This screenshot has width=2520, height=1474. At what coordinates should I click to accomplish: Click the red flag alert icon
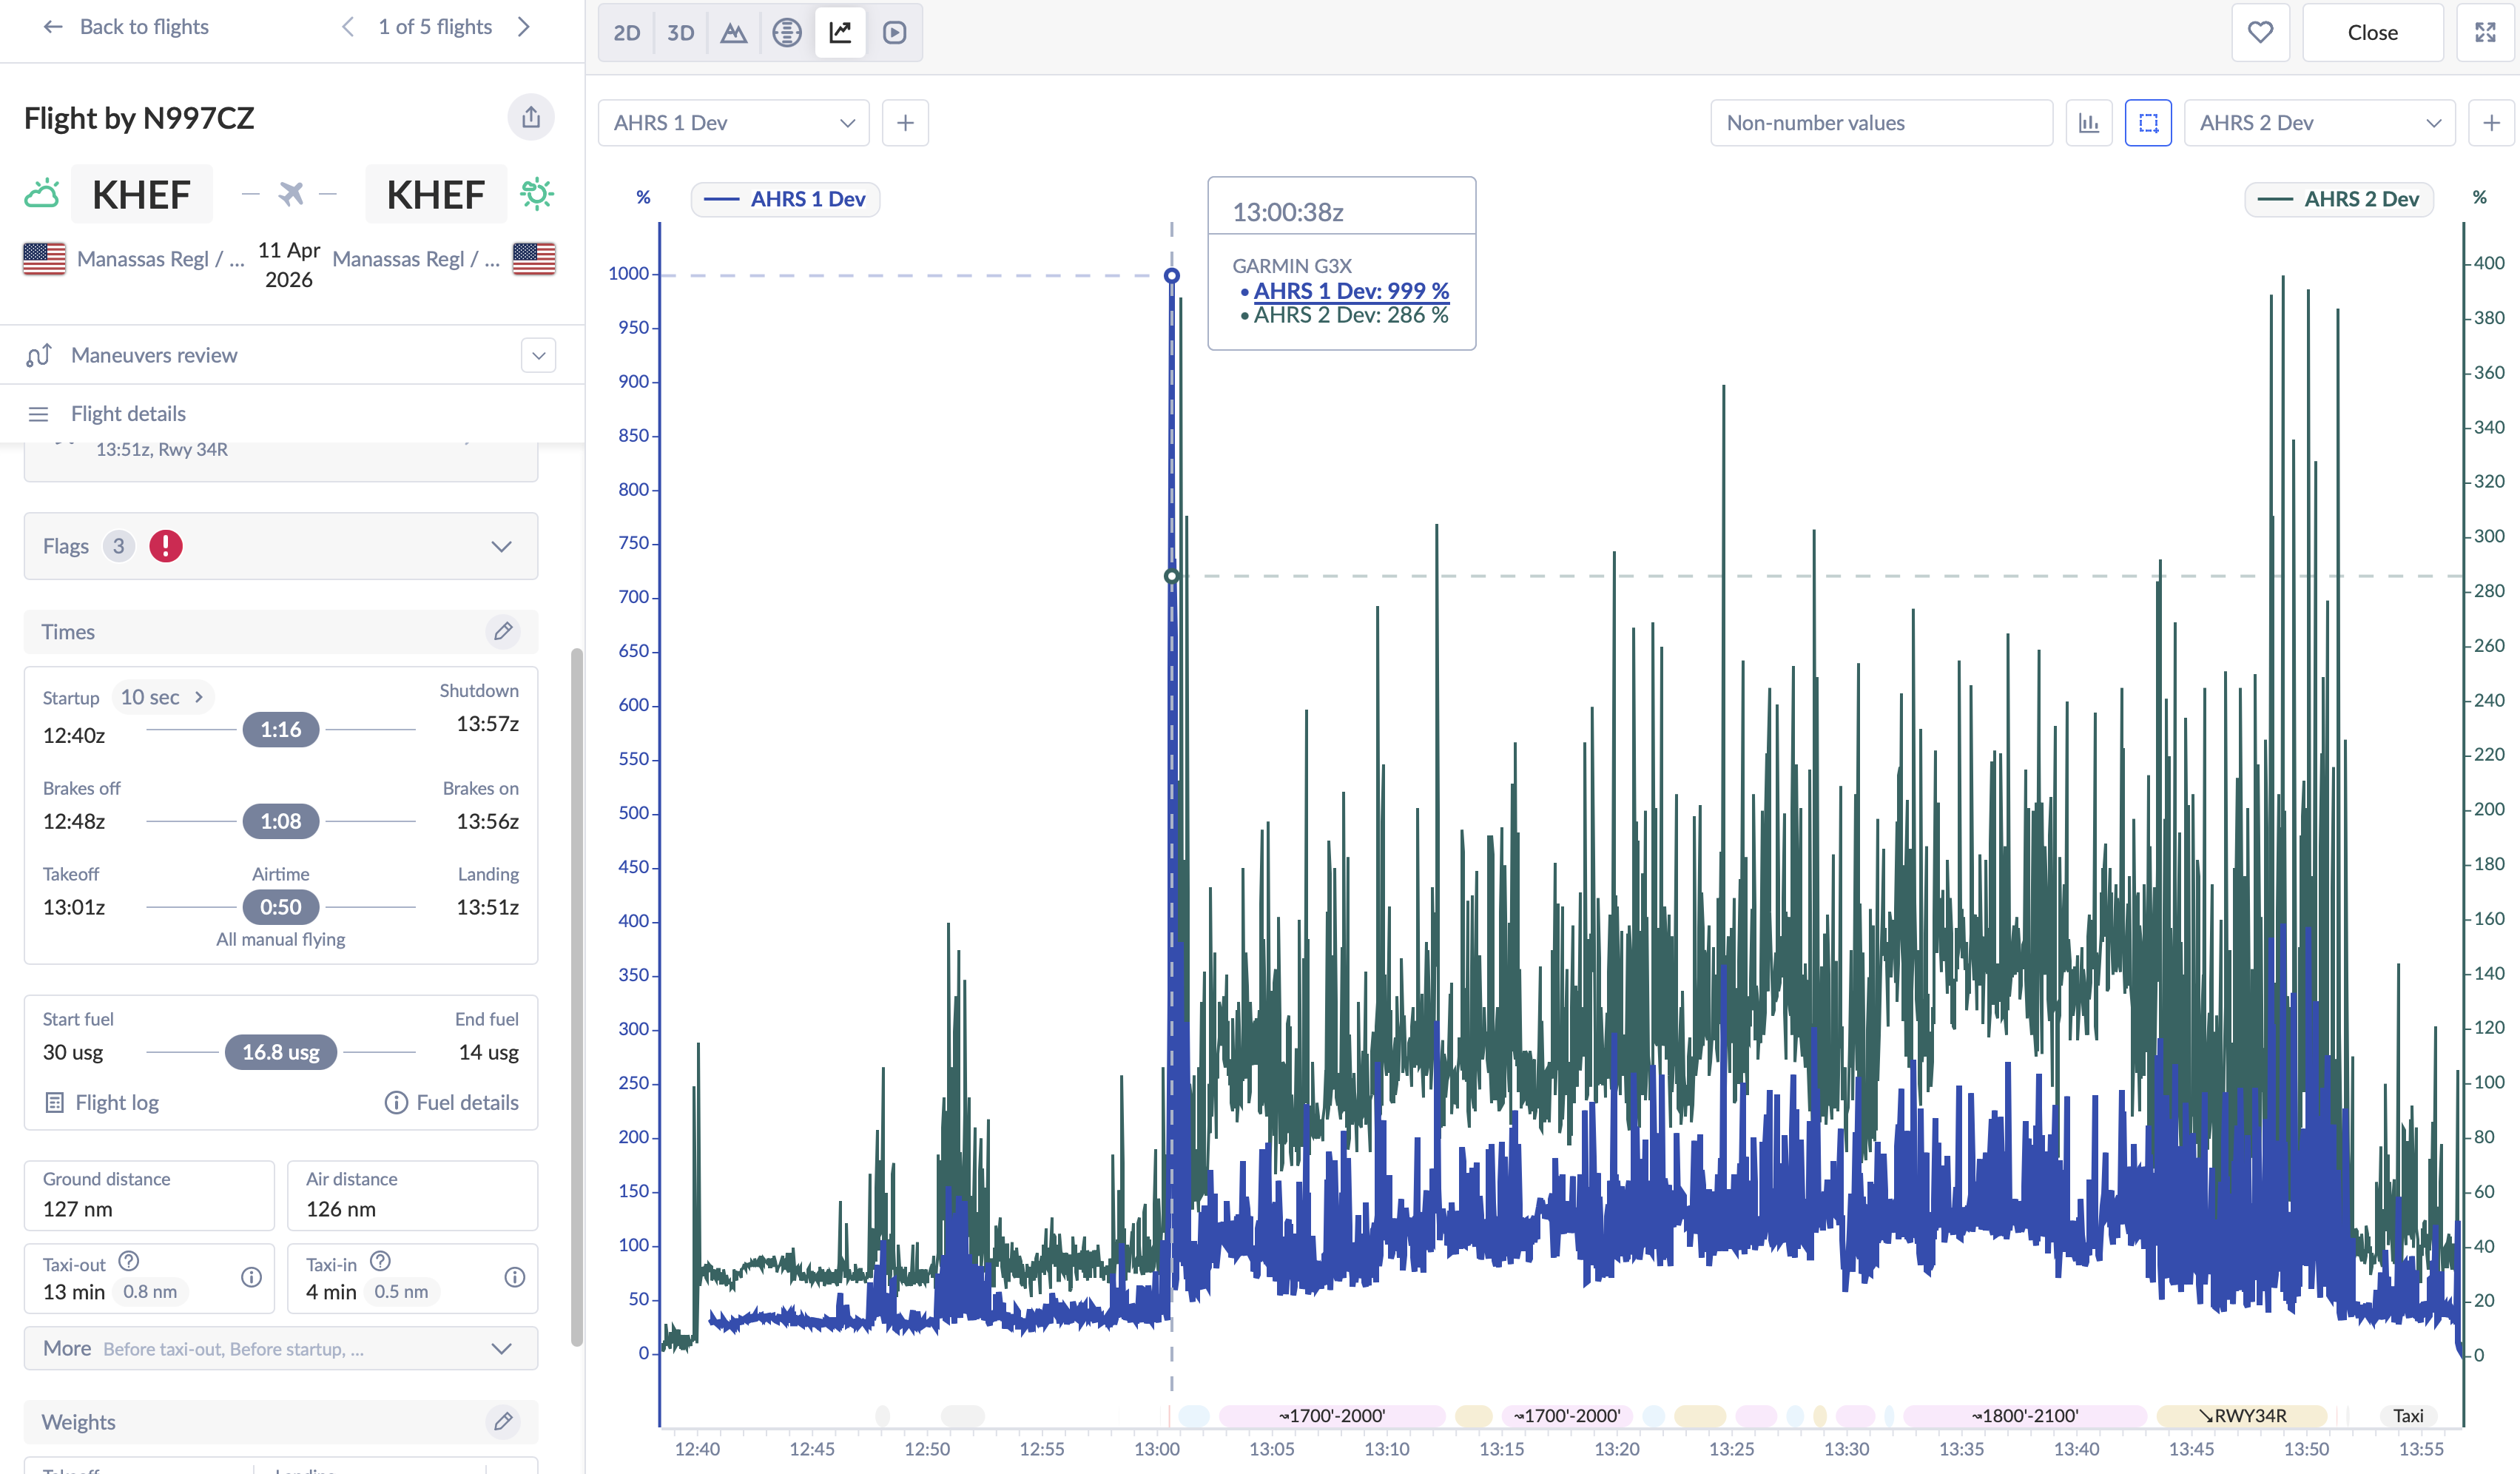coord(166,546)
